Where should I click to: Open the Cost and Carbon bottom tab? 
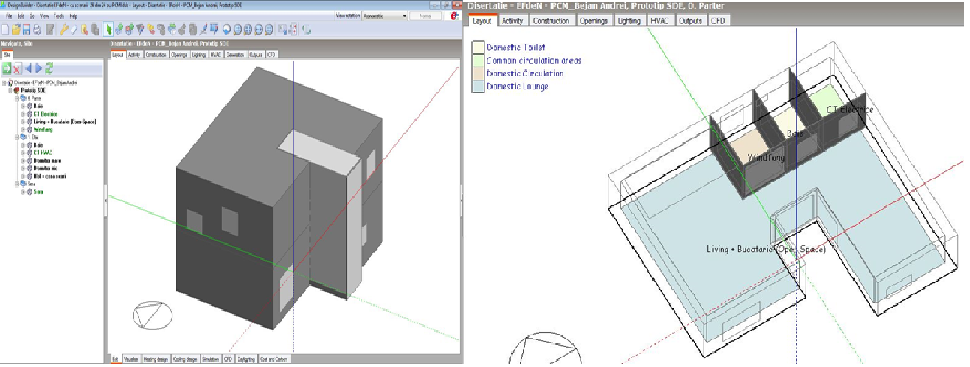pyautogui.click(x=274, y=359)
